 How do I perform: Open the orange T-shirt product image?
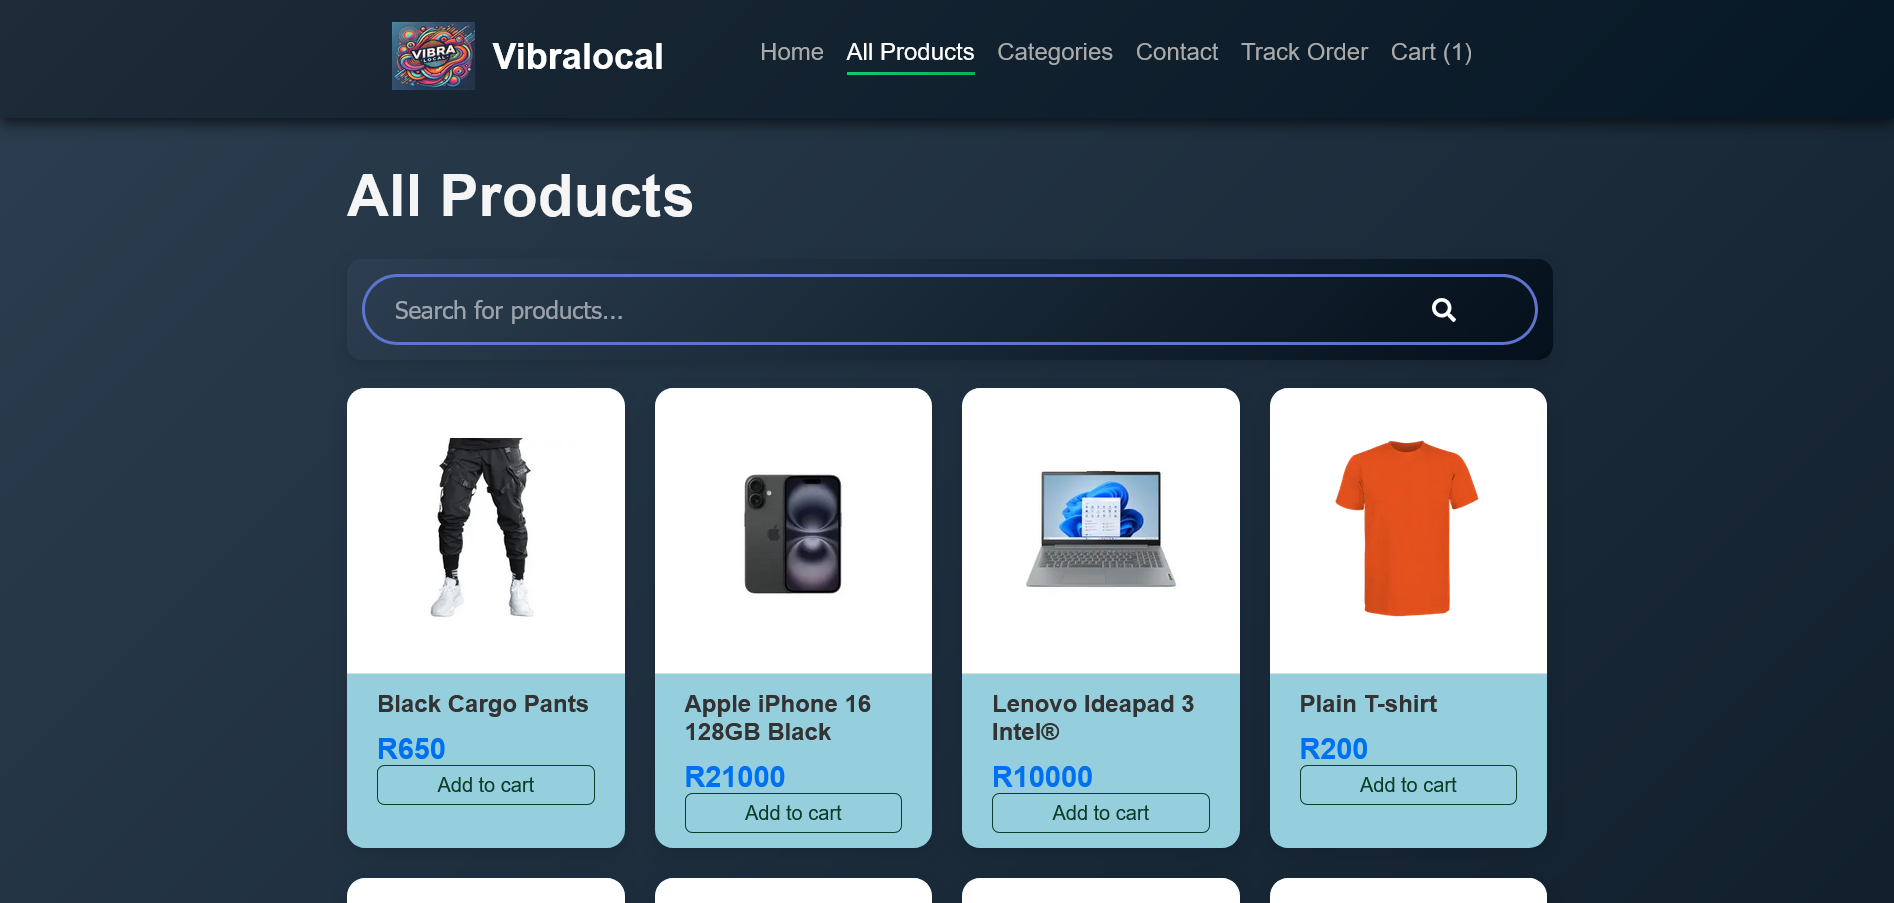(x=1407, y=528)
